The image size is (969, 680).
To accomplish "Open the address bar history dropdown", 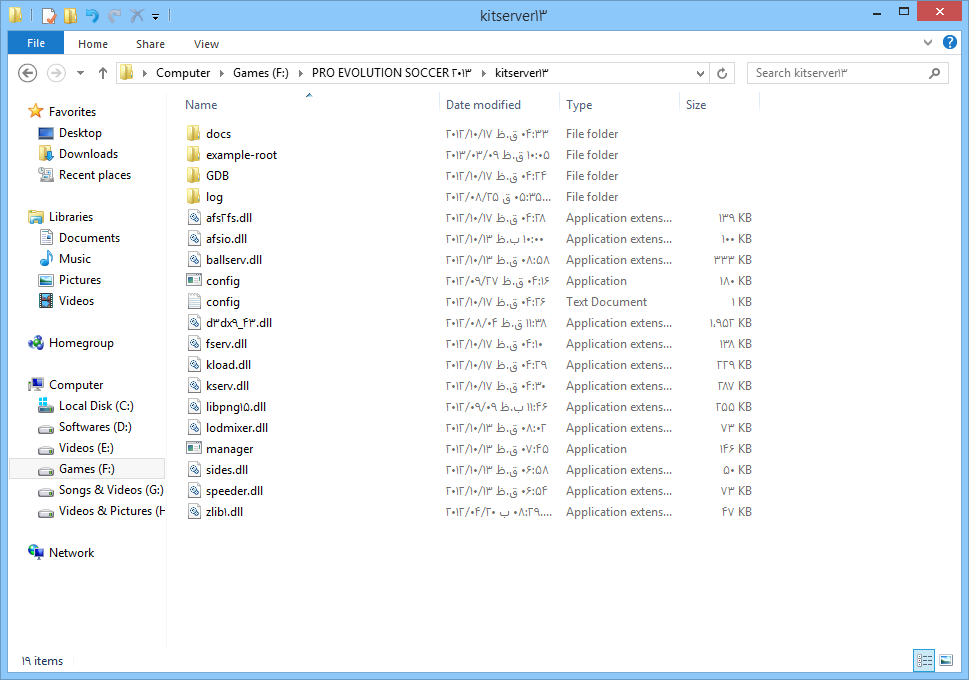I will 700,73.
